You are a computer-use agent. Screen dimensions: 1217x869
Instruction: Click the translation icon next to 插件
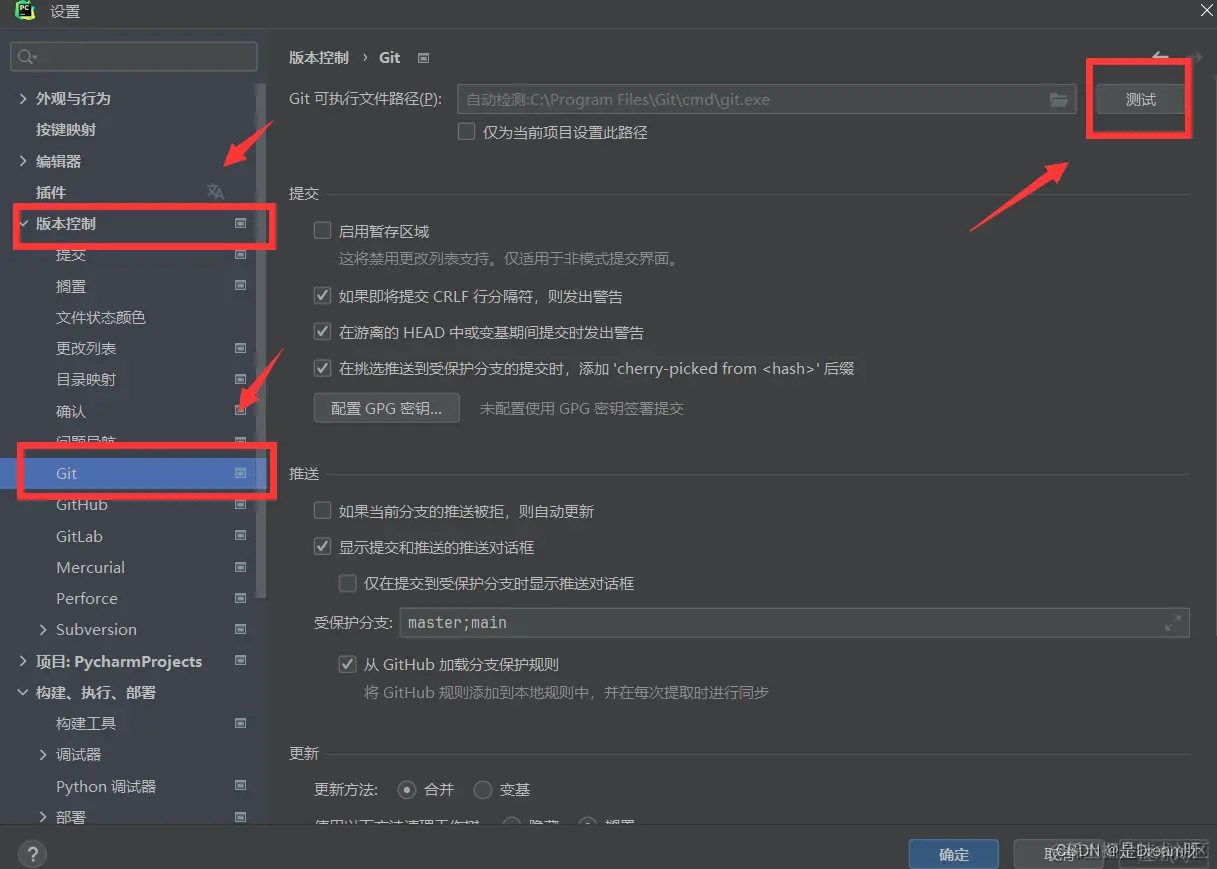click(215, 192)
